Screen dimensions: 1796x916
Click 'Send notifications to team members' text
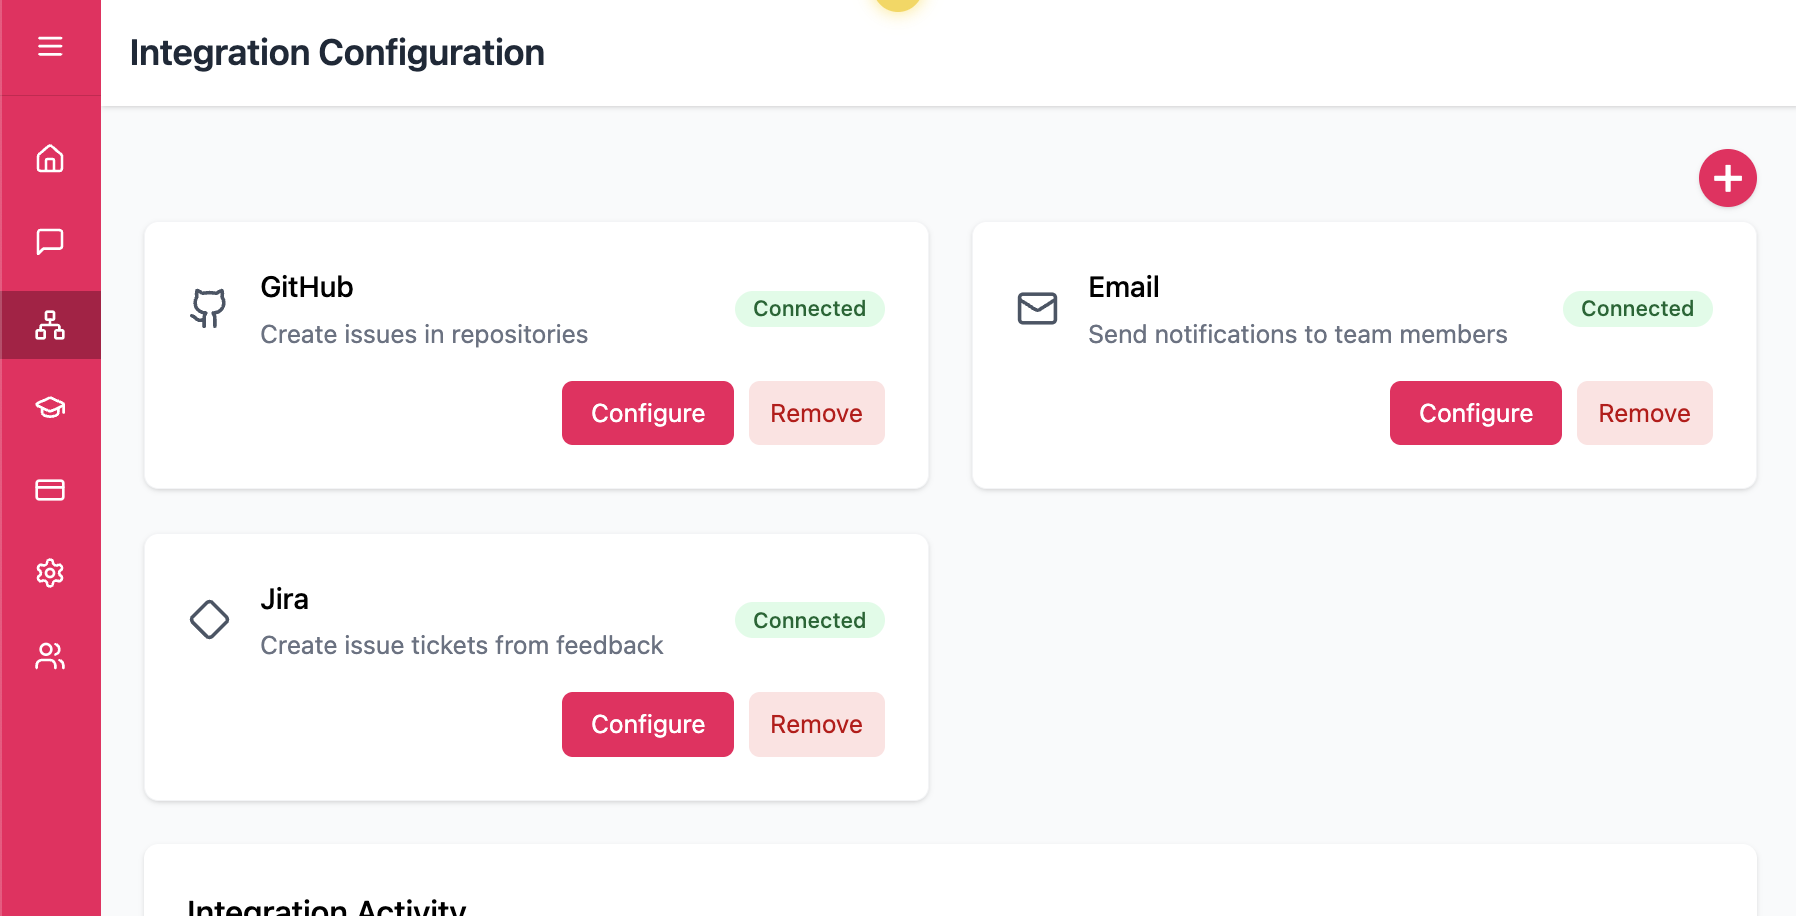(x=1297, y=334)
